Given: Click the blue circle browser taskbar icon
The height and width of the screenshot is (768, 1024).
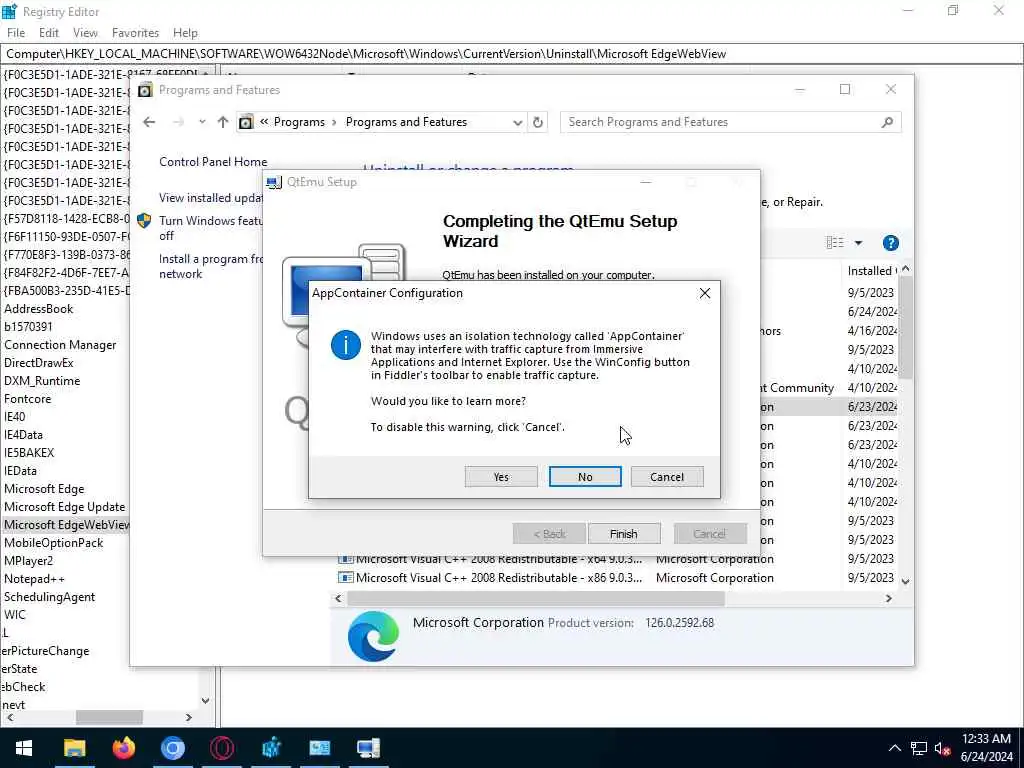Looking at the screenshot, I should [172, 748].
